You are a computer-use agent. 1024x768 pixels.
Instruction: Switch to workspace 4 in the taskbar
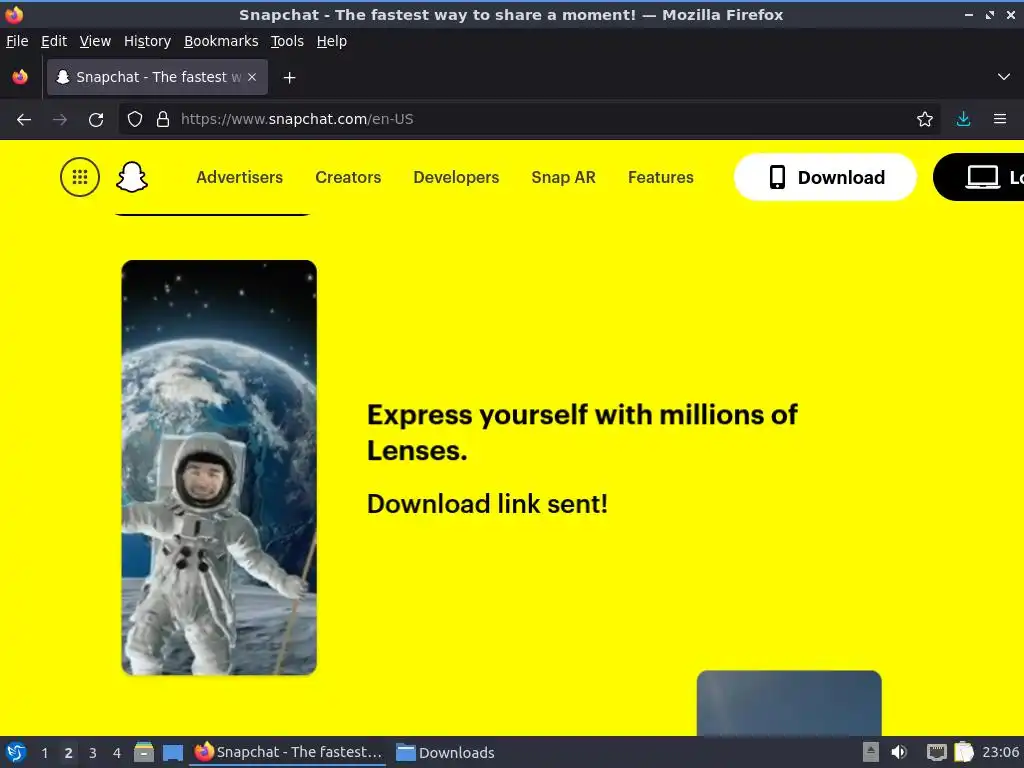[117, 753]
